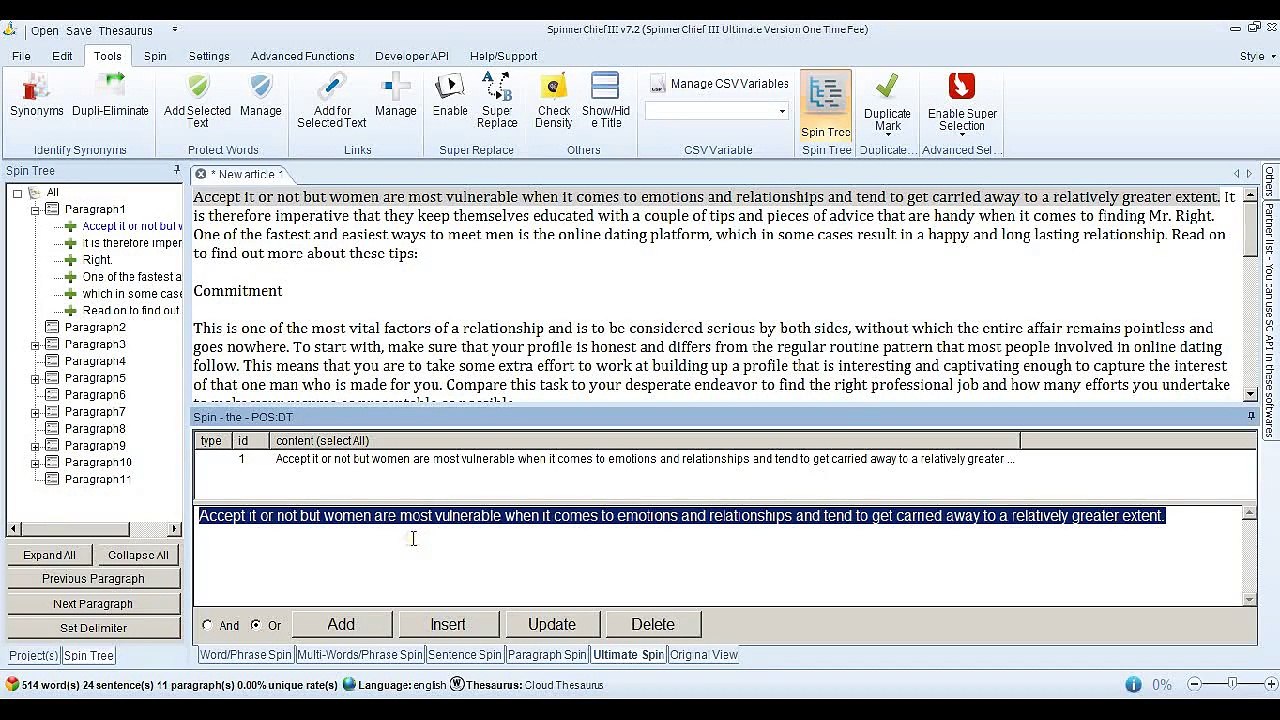The image size is (1280, 720).
Task: Switch to Multi-Words/Phrase Spin tab
Action: (x=360, y=655)
